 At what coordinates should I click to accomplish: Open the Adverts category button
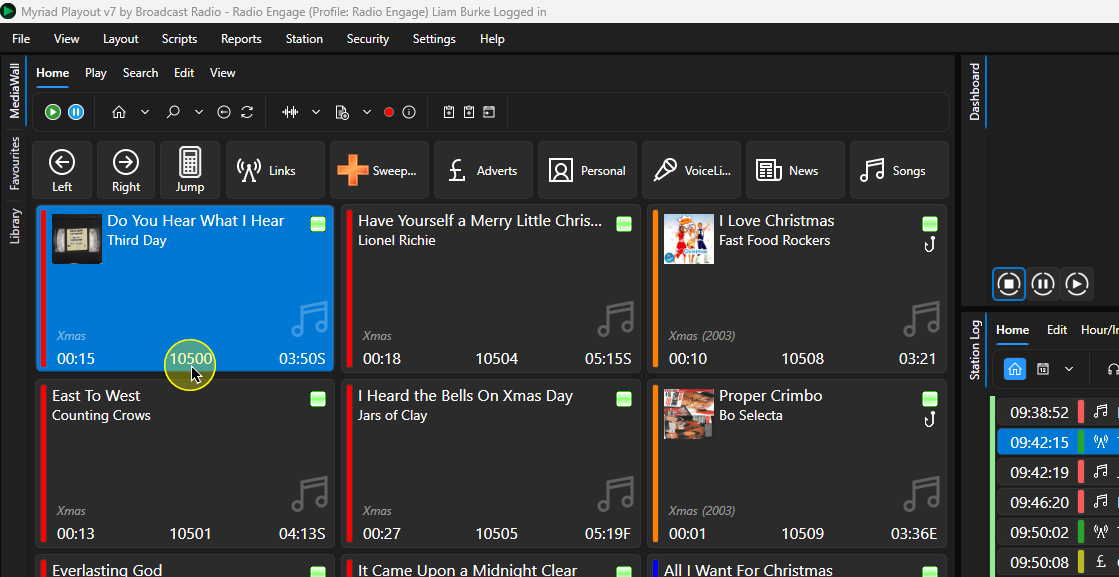pos(483,170)
